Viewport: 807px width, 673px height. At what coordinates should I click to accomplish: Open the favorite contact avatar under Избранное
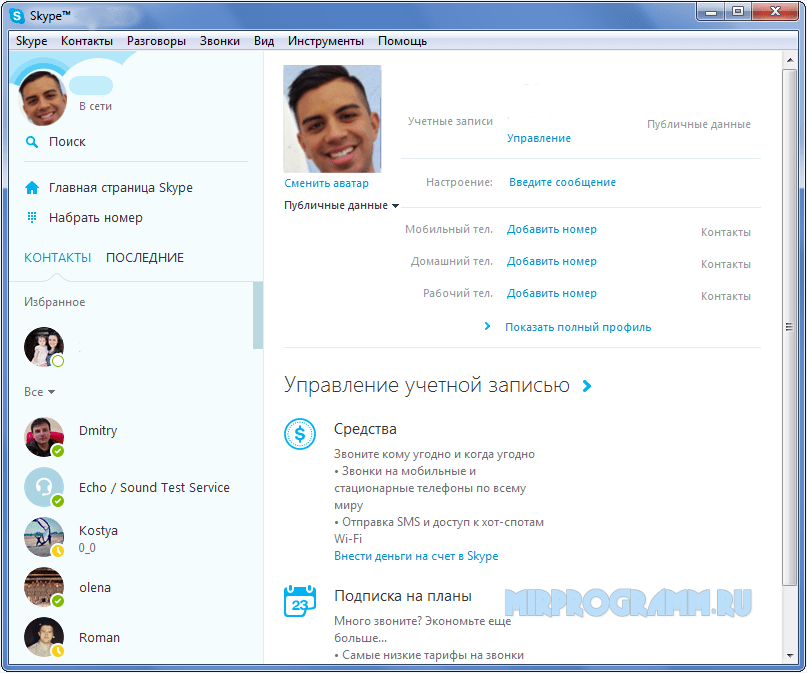(44, 347)
